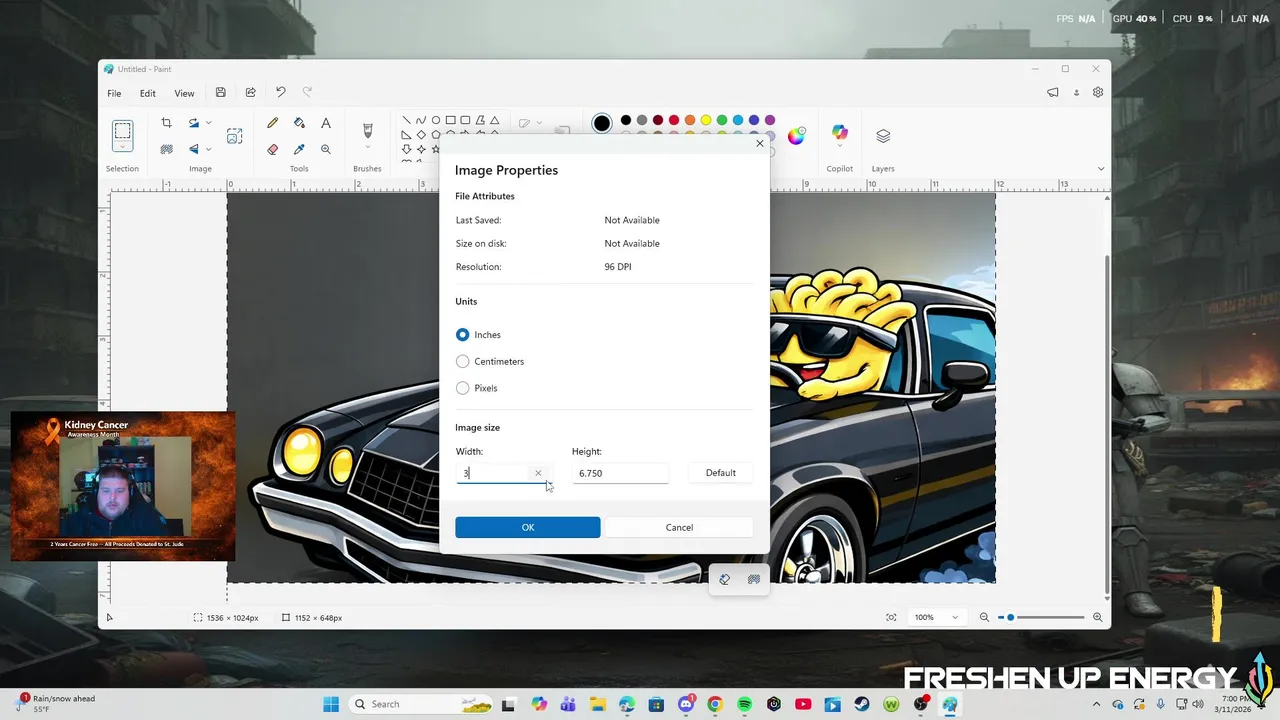1280x720 pixels.
Task: Collapse the ribbon using the chevron
Action: pyautogui.click(x=1101, y=169)
